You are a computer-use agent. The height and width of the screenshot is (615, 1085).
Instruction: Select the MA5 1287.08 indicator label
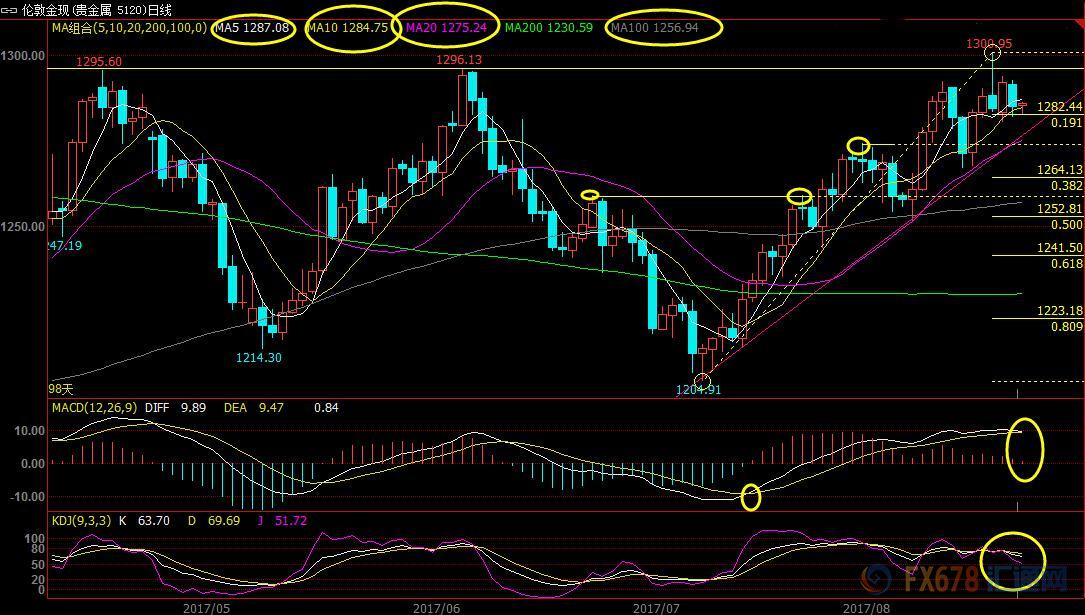pos(254,28)
